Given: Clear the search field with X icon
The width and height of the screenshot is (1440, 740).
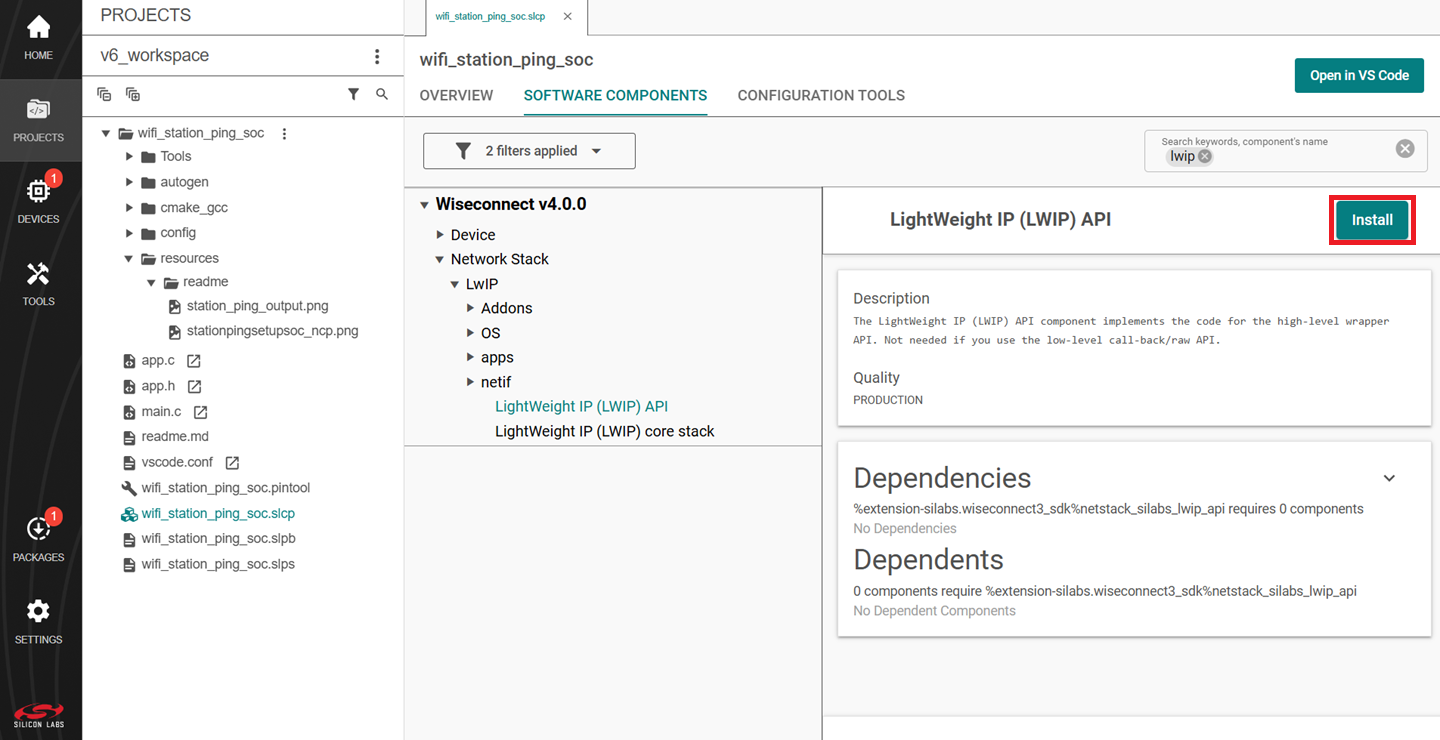Looking at the screenshot, I should pos(1405,149).
